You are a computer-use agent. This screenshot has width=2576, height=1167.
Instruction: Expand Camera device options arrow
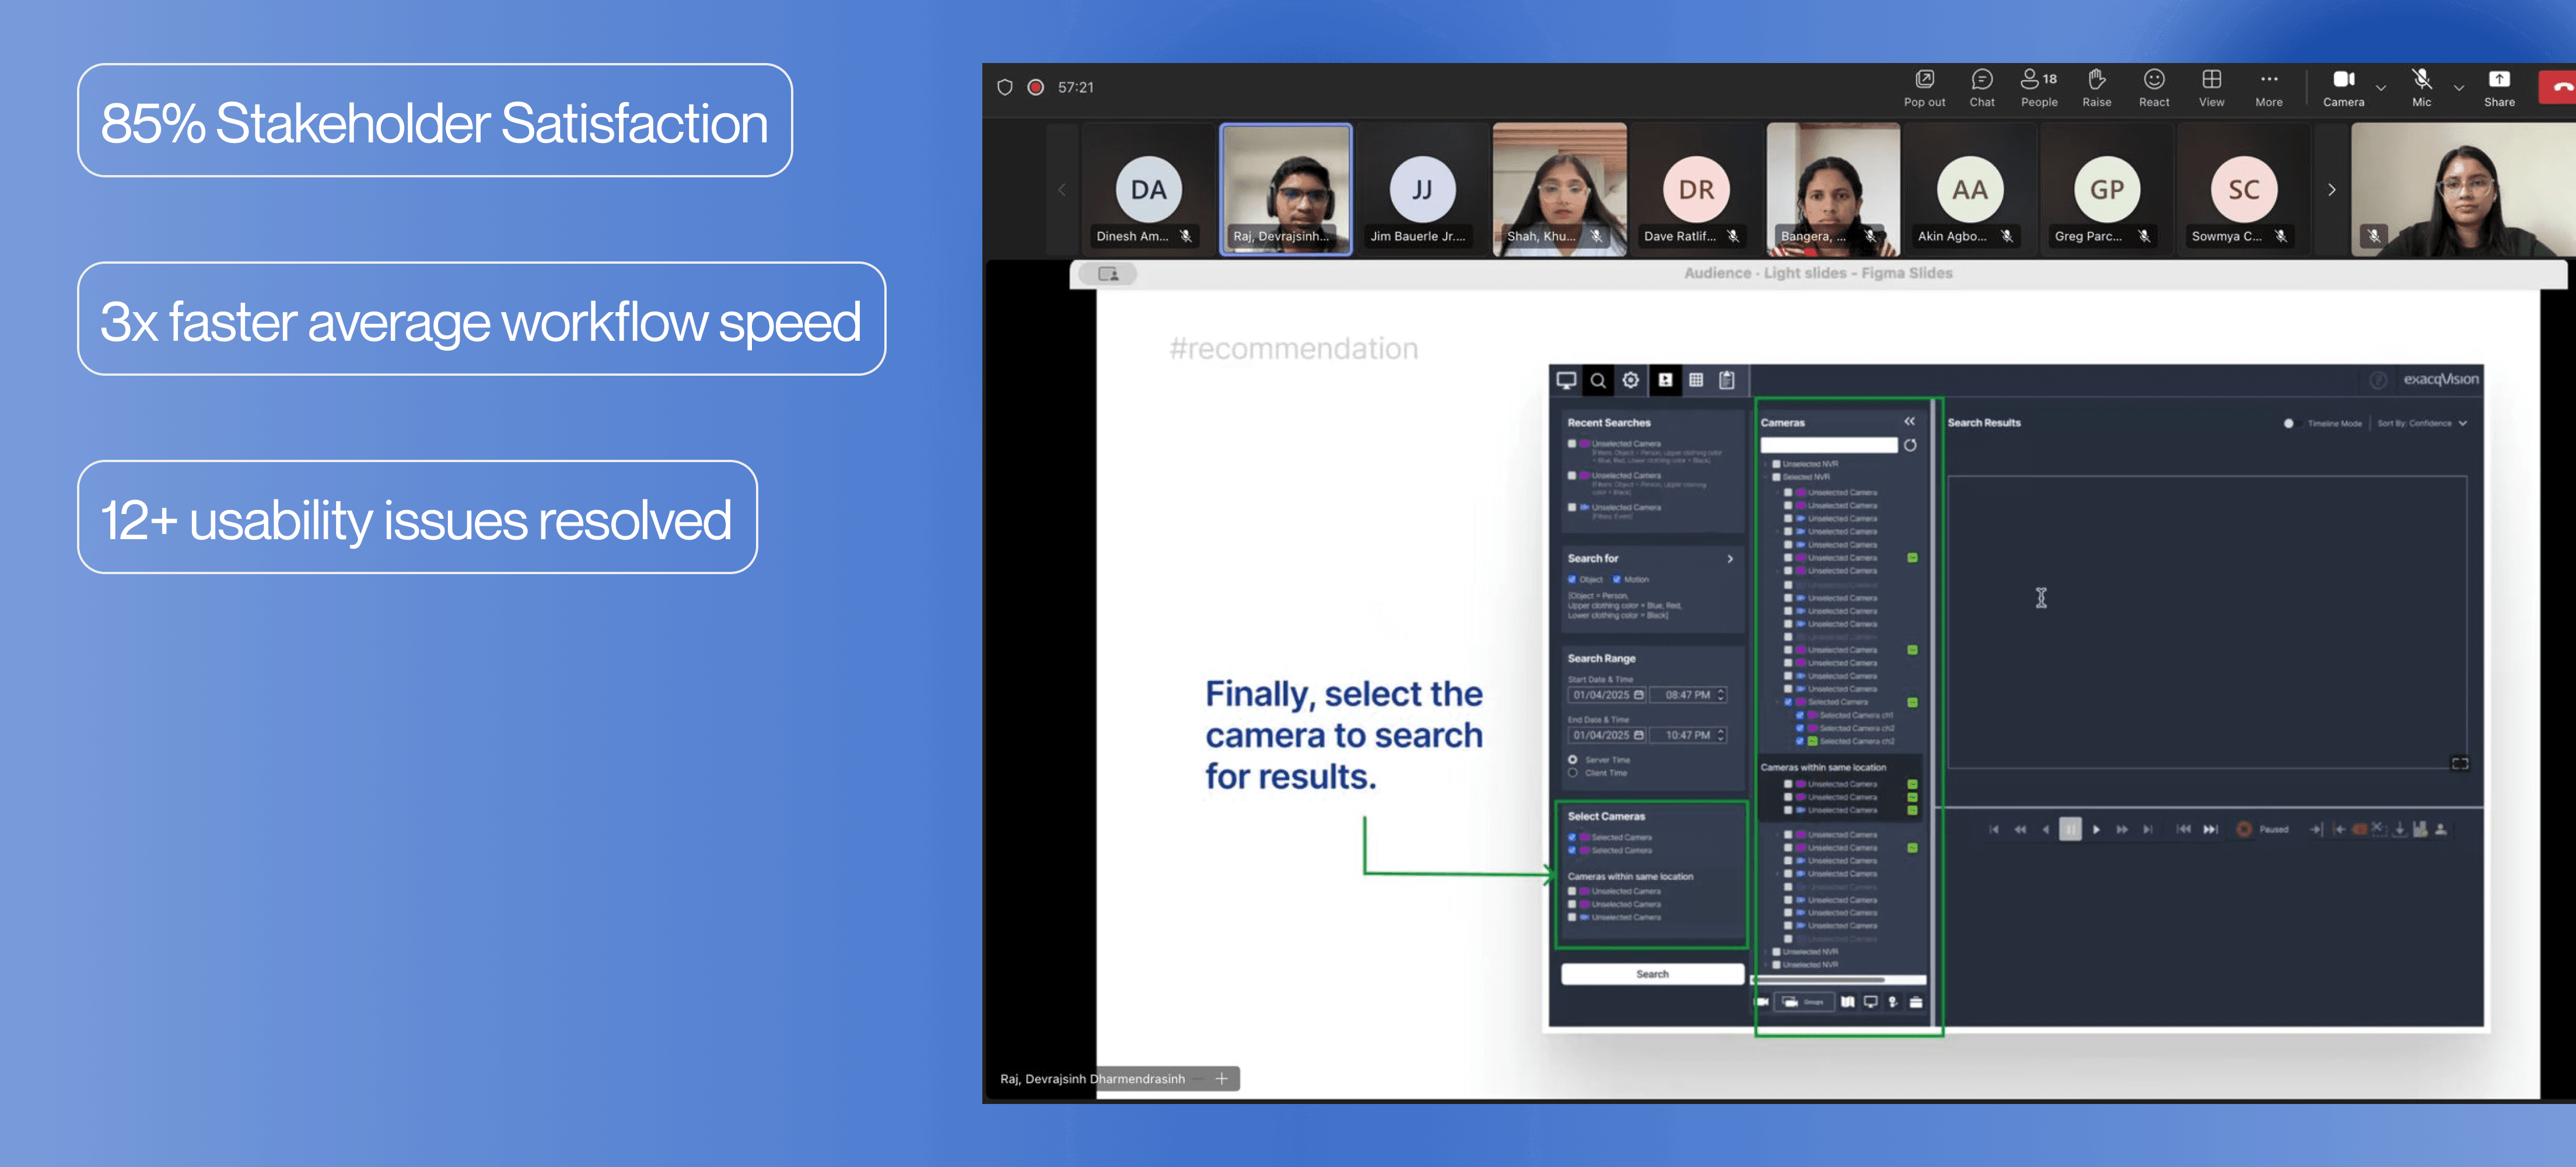2381,88
